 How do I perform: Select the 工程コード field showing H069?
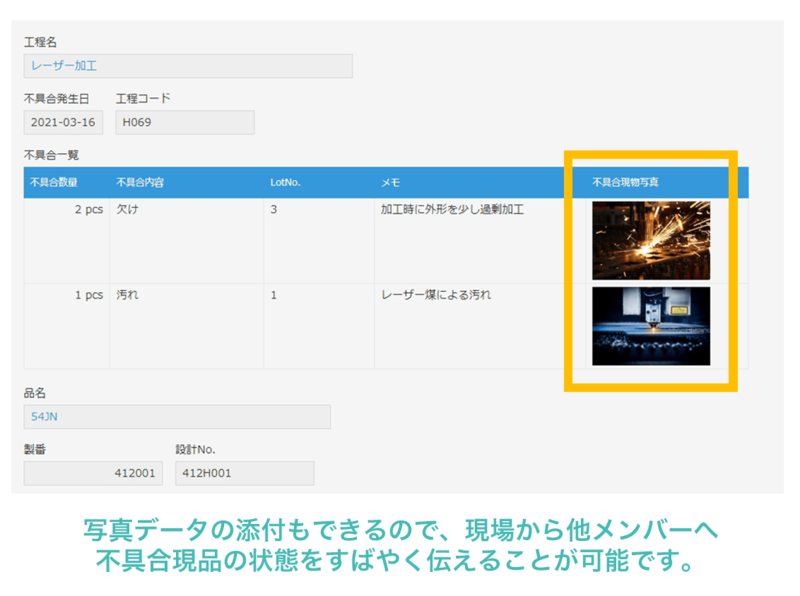pyautogui.click(x=185, y=122)
